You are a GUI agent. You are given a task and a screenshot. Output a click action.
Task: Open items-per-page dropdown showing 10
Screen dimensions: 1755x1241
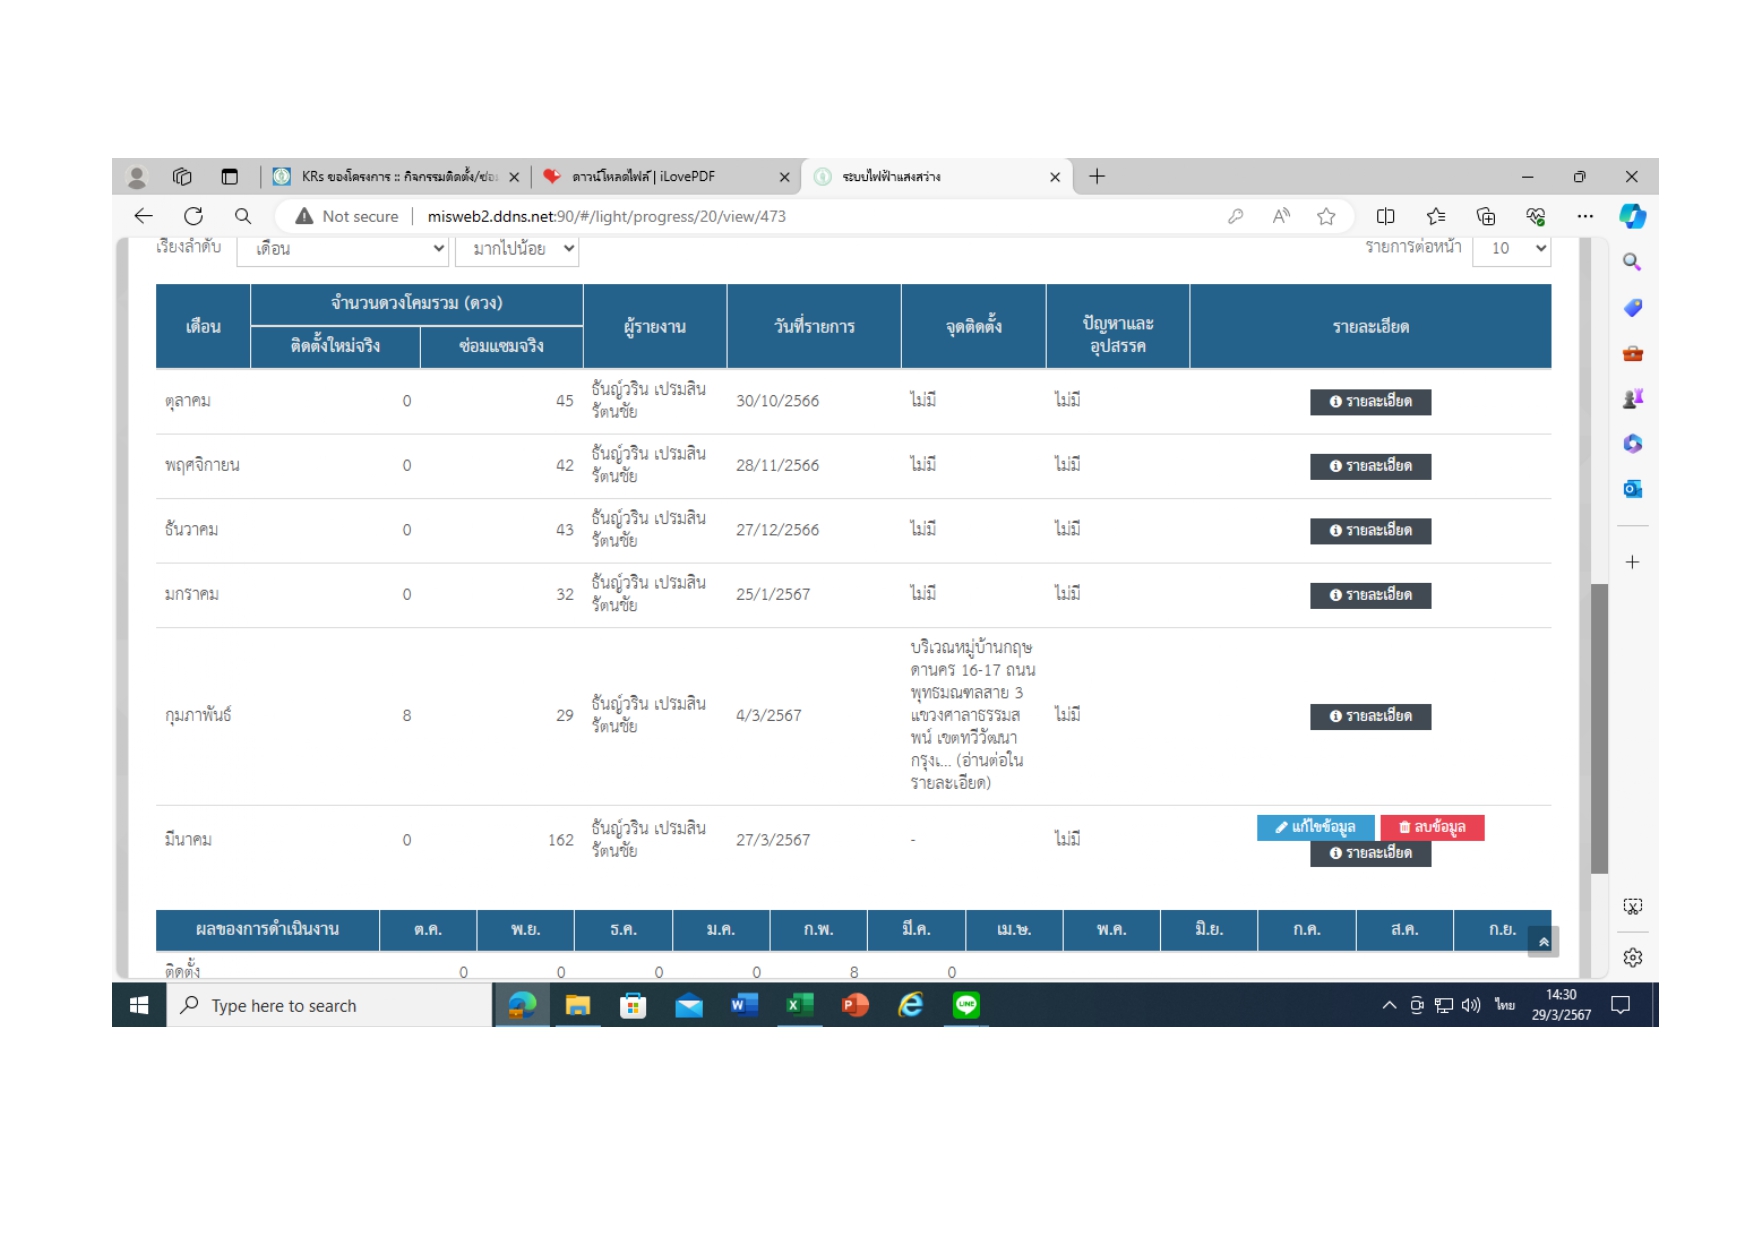click(1511, 249)
